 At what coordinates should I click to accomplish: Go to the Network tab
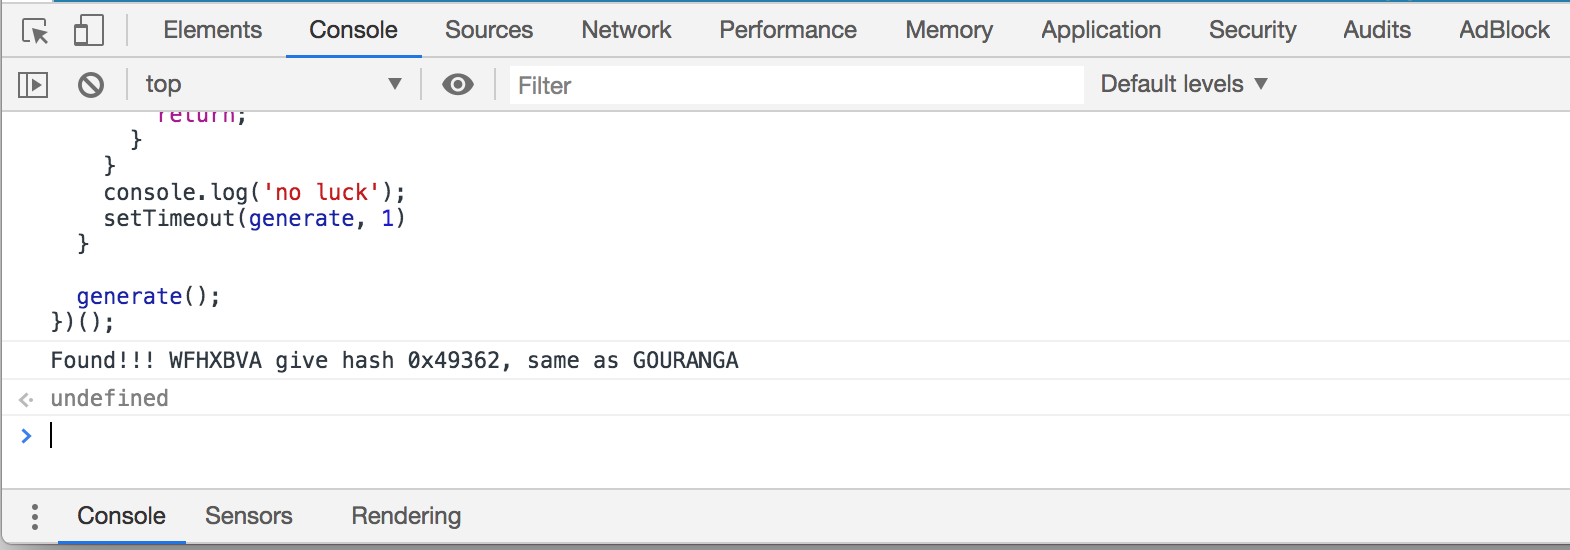pos(626,30)
